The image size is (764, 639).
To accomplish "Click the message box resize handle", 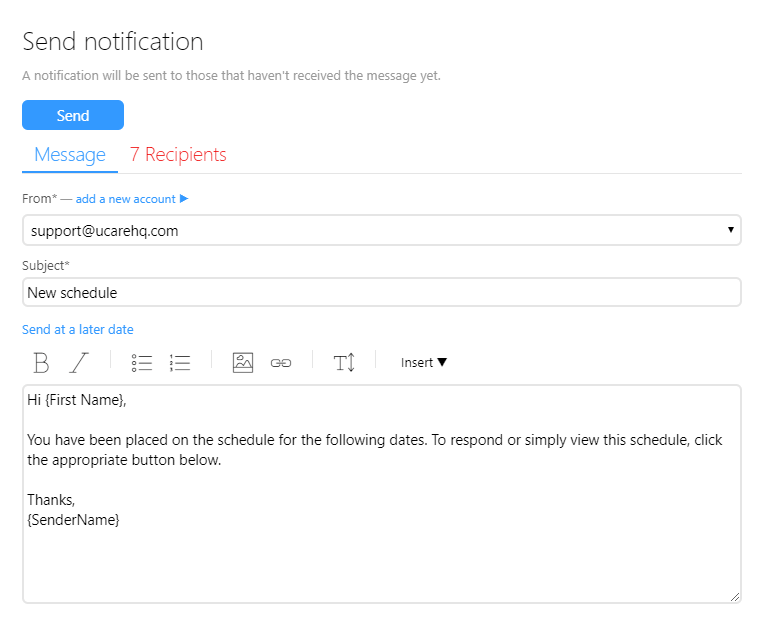I will (735, 596).
